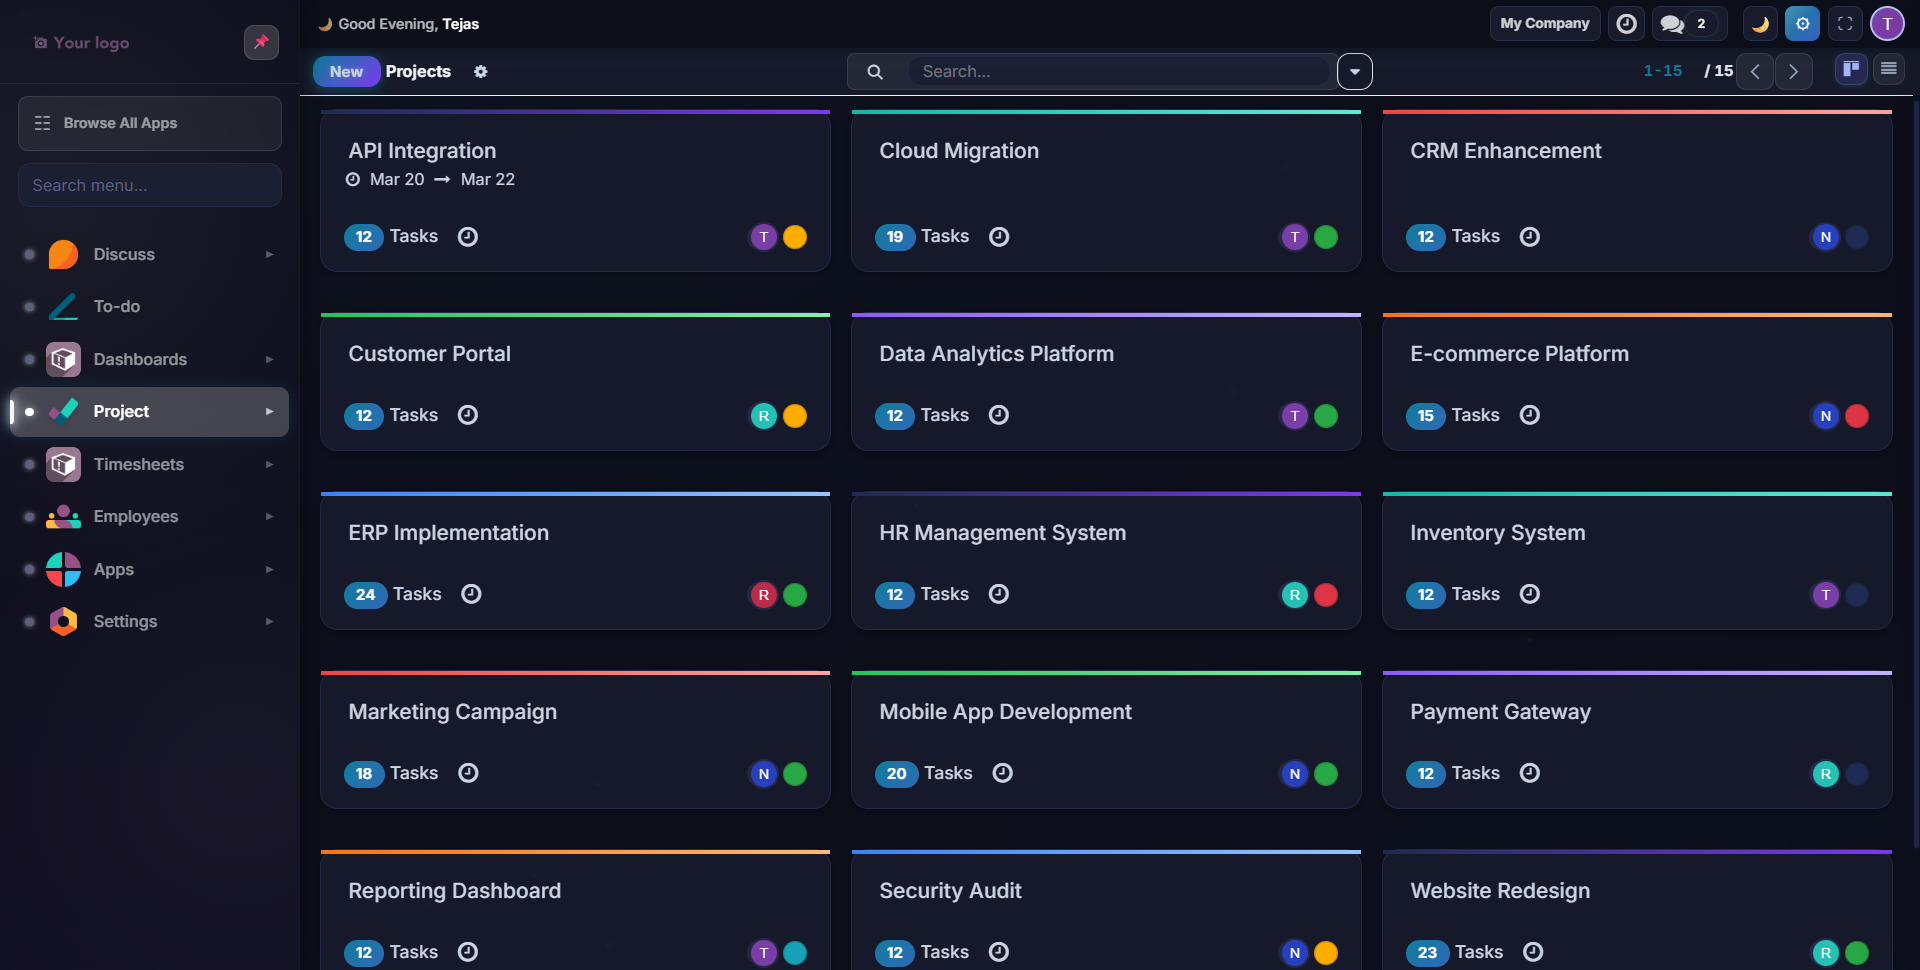This screenshot has height=970, width=1920.
Task: Open the To-do menu item
Action: tap(117, 307)
